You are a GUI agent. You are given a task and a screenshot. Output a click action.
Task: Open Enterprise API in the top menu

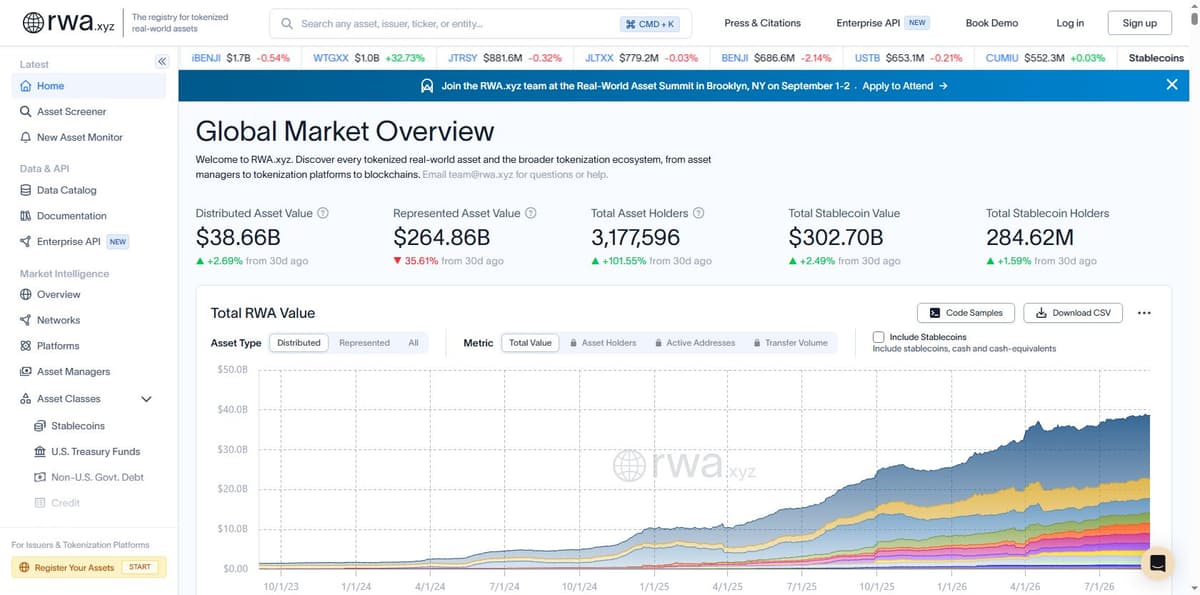(882, 23)
